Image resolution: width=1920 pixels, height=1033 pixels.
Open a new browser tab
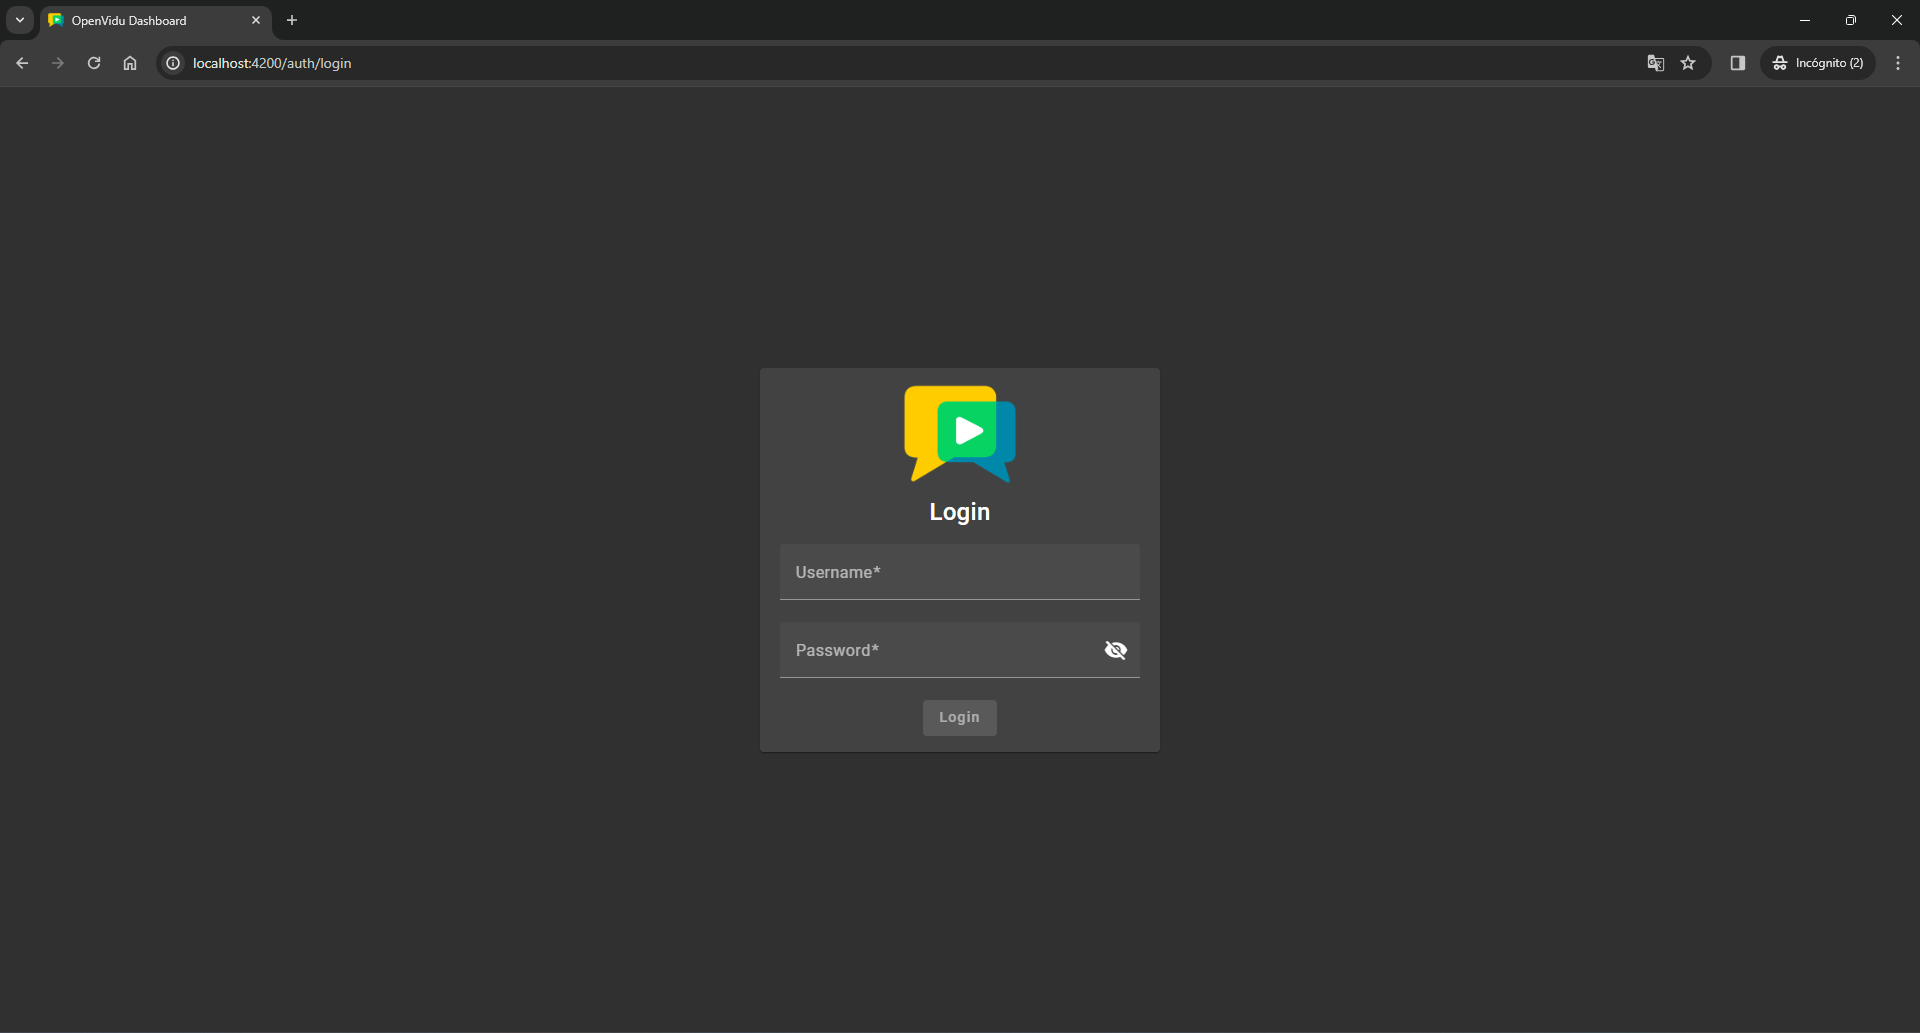point(292,20)
